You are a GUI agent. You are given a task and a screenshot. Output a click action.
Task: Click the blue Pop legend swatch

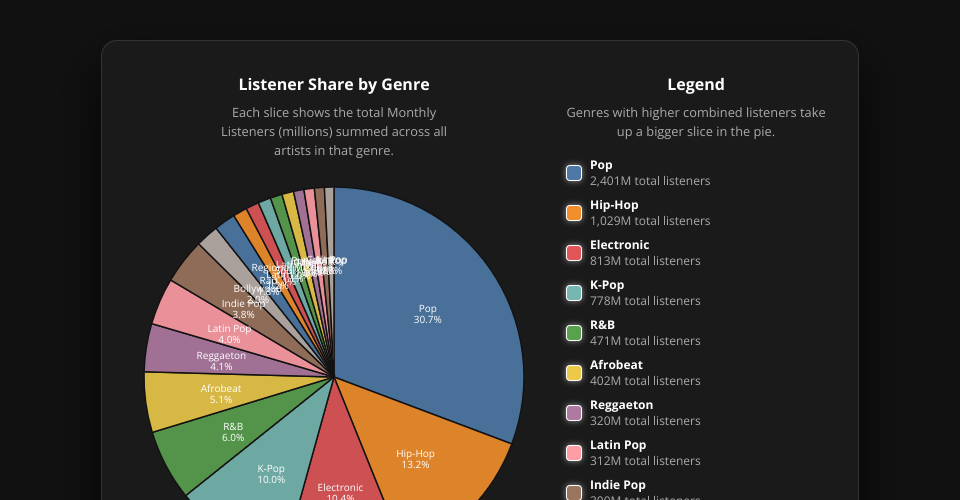[574, 173]
